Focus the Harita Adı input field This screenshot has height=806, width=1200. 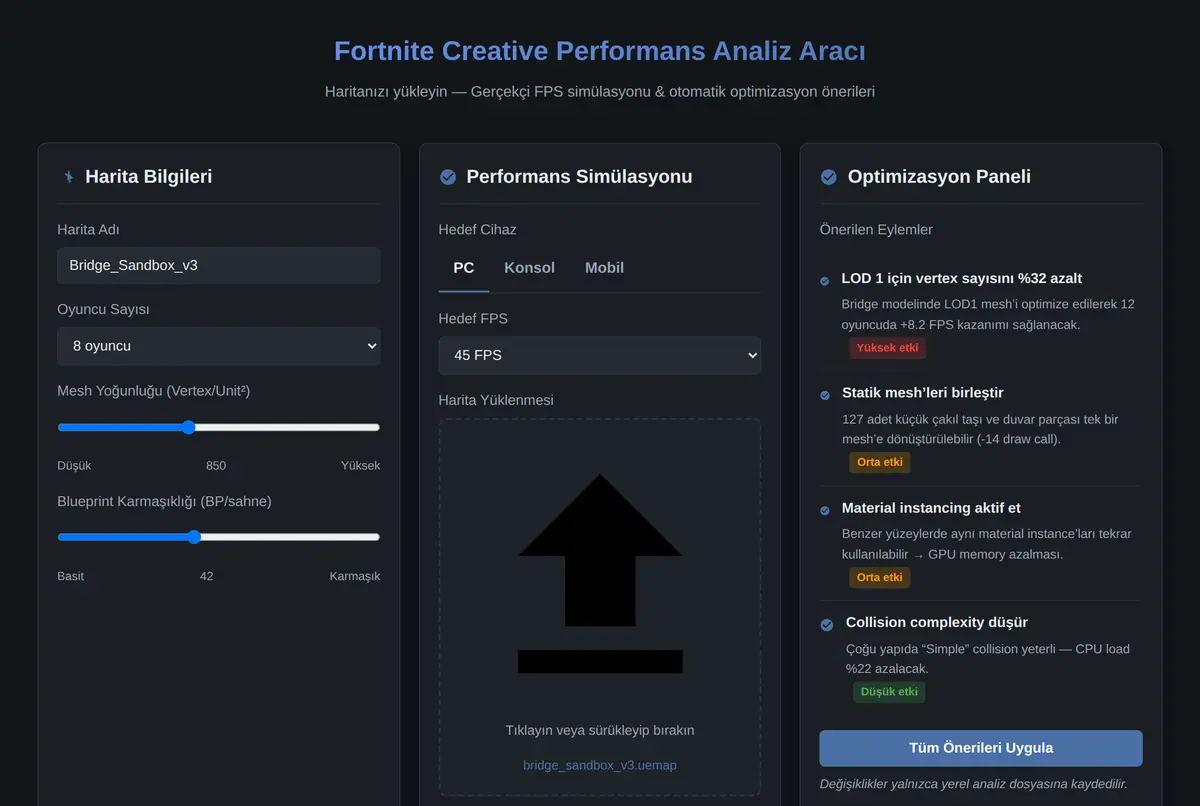click(x=219, y=266)
